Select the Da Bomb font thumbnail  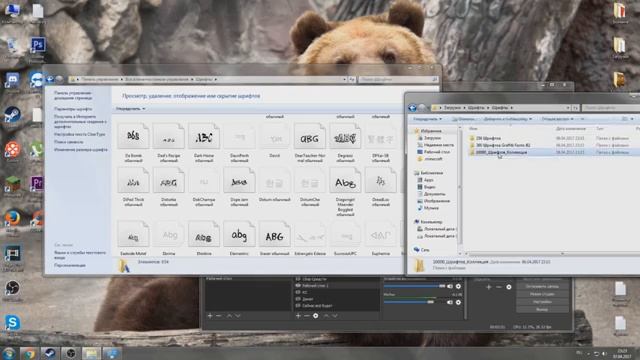tap(133, 136)
